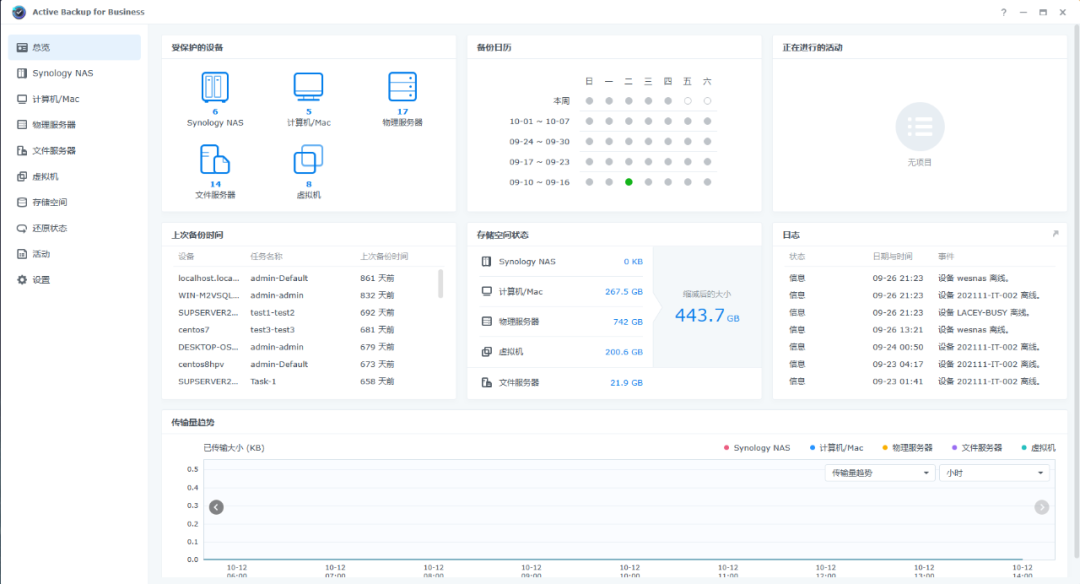1080x584 pixels.
Task: Toggle 文件服务器 legend series
Action: click(977, 448)
